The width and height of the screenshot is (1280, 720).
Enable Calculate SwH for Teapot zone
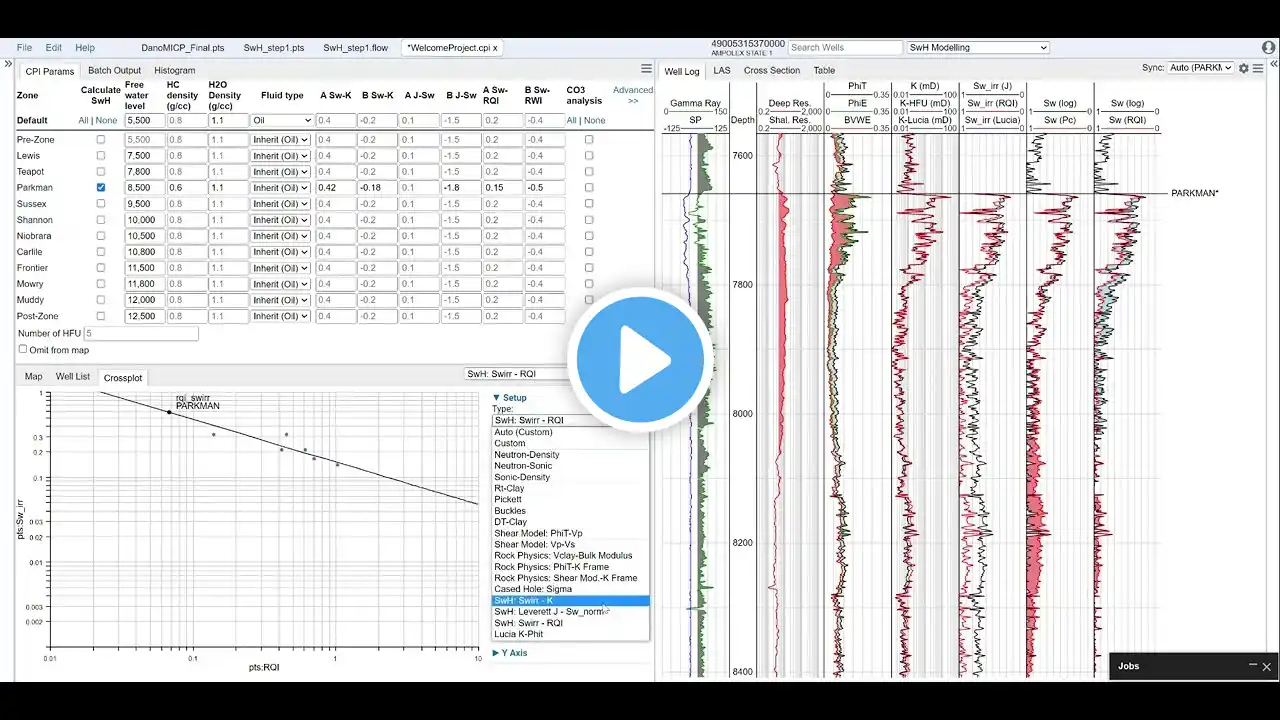point(100,172)
